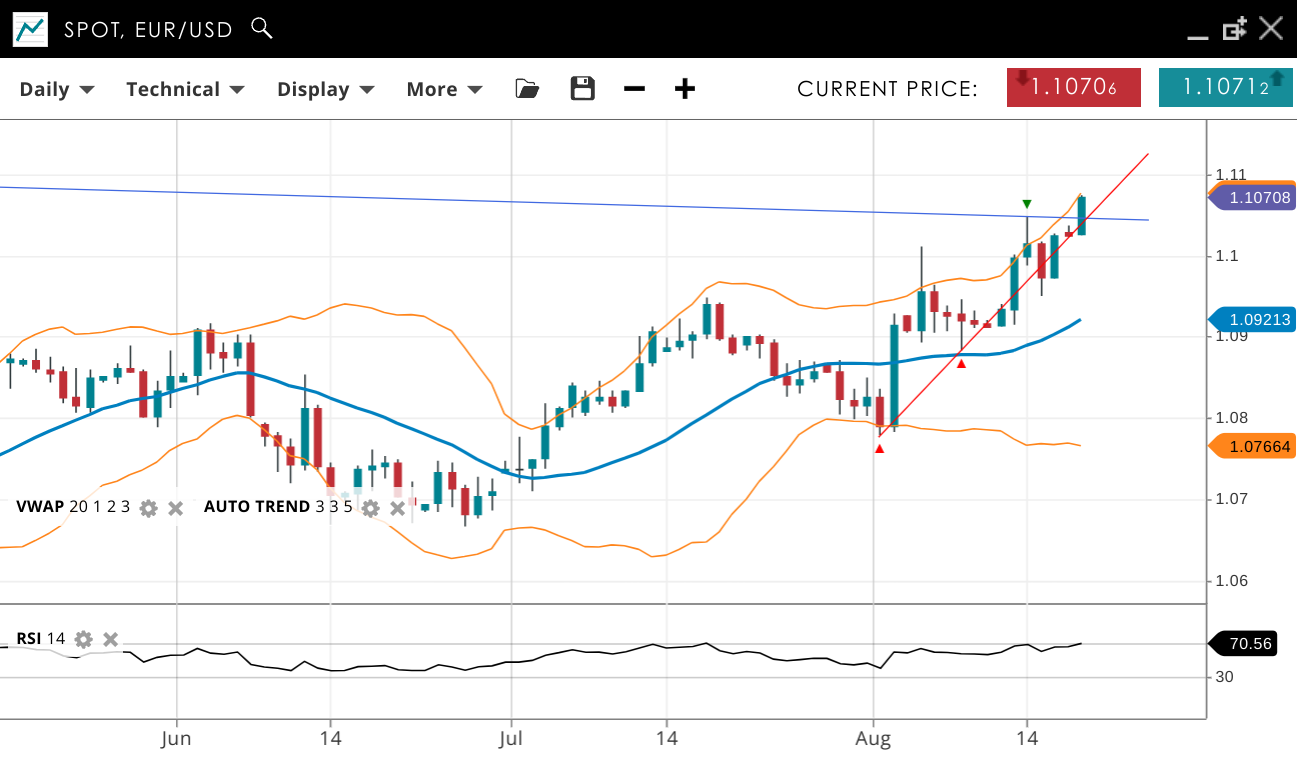
Task: Click the red sell price 1.1070
Action: (1073, 87)
